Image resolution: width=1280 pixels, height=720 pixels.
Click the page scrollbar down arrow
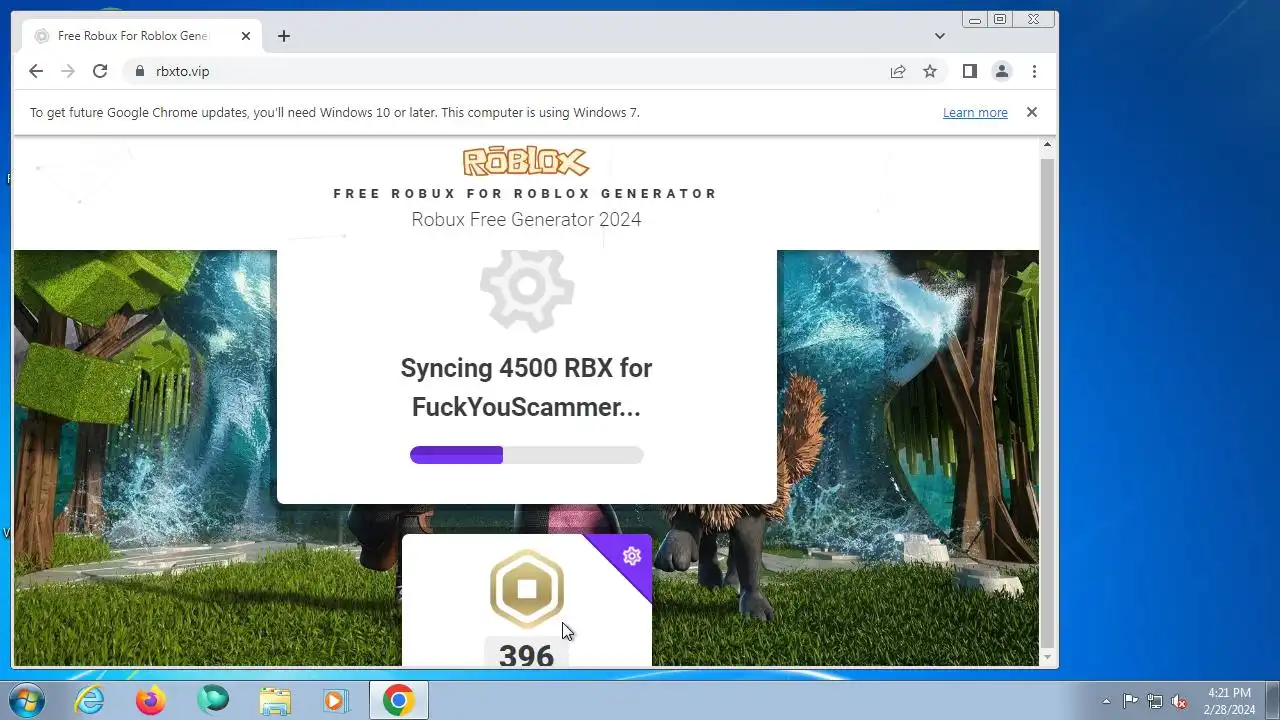point(1048,658)
